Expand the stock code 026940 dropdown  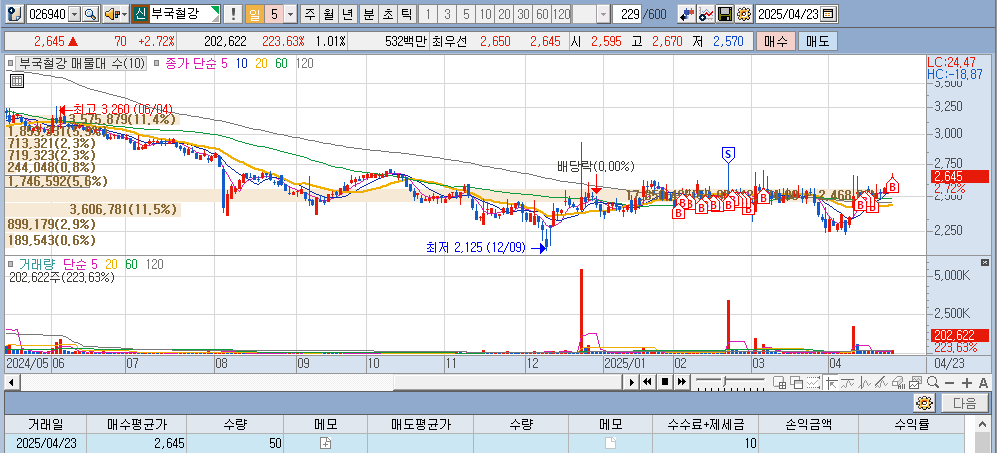(x=74, y=14)
